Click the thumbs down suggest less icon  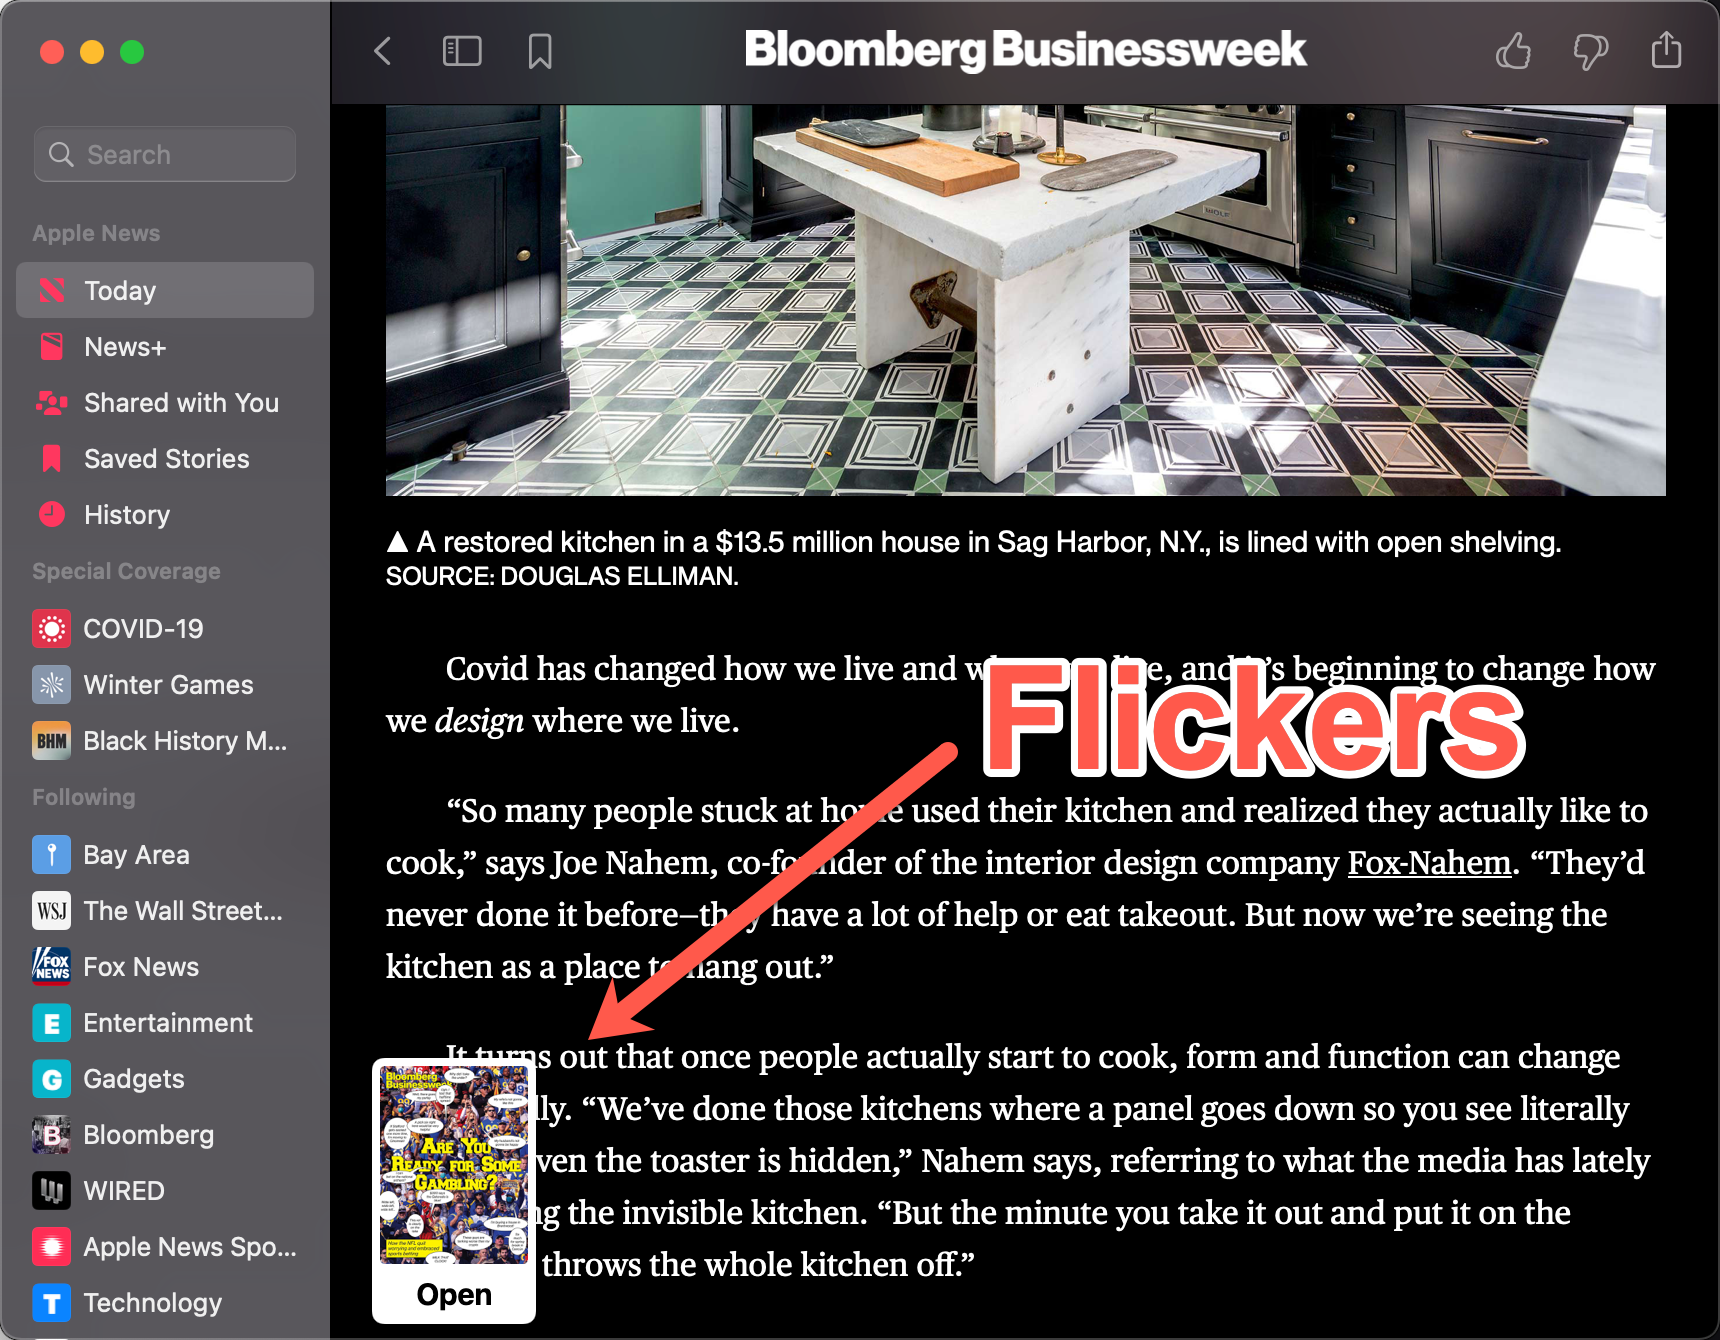pyautogui.click(x=1590, y=51)
